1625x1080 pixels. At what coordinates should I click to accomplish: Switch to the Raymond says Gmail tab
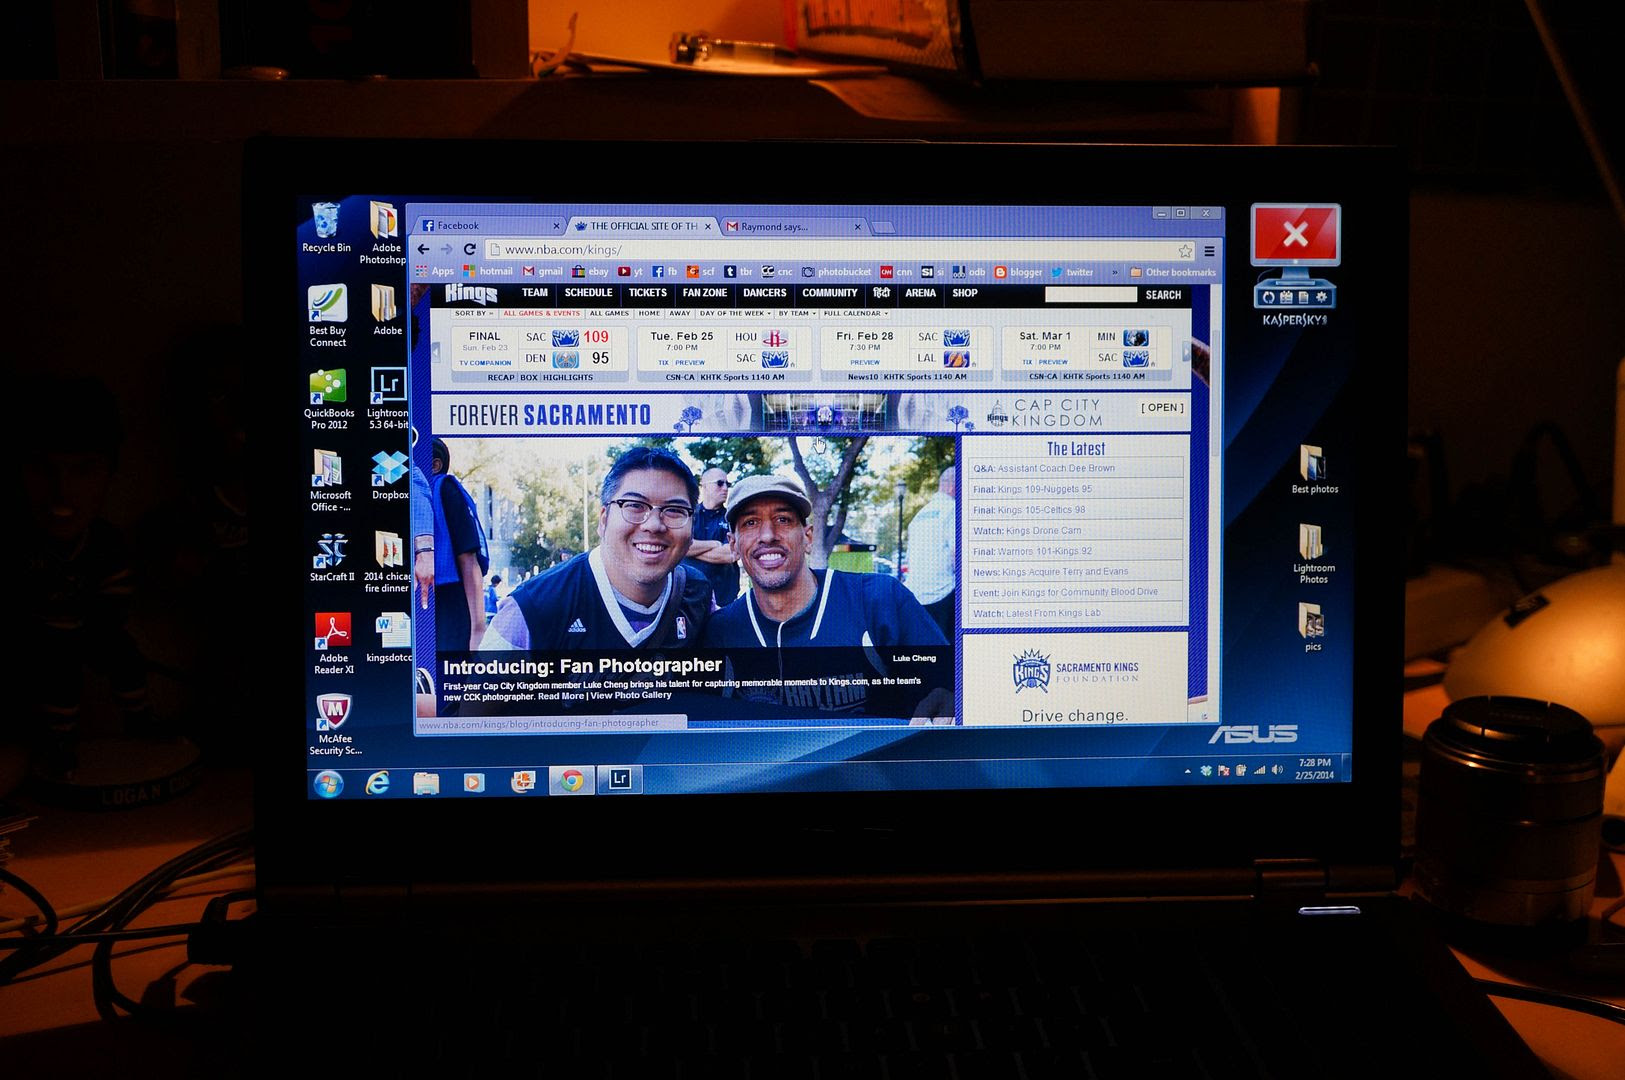pyautogui.click(x=792, y=227)
